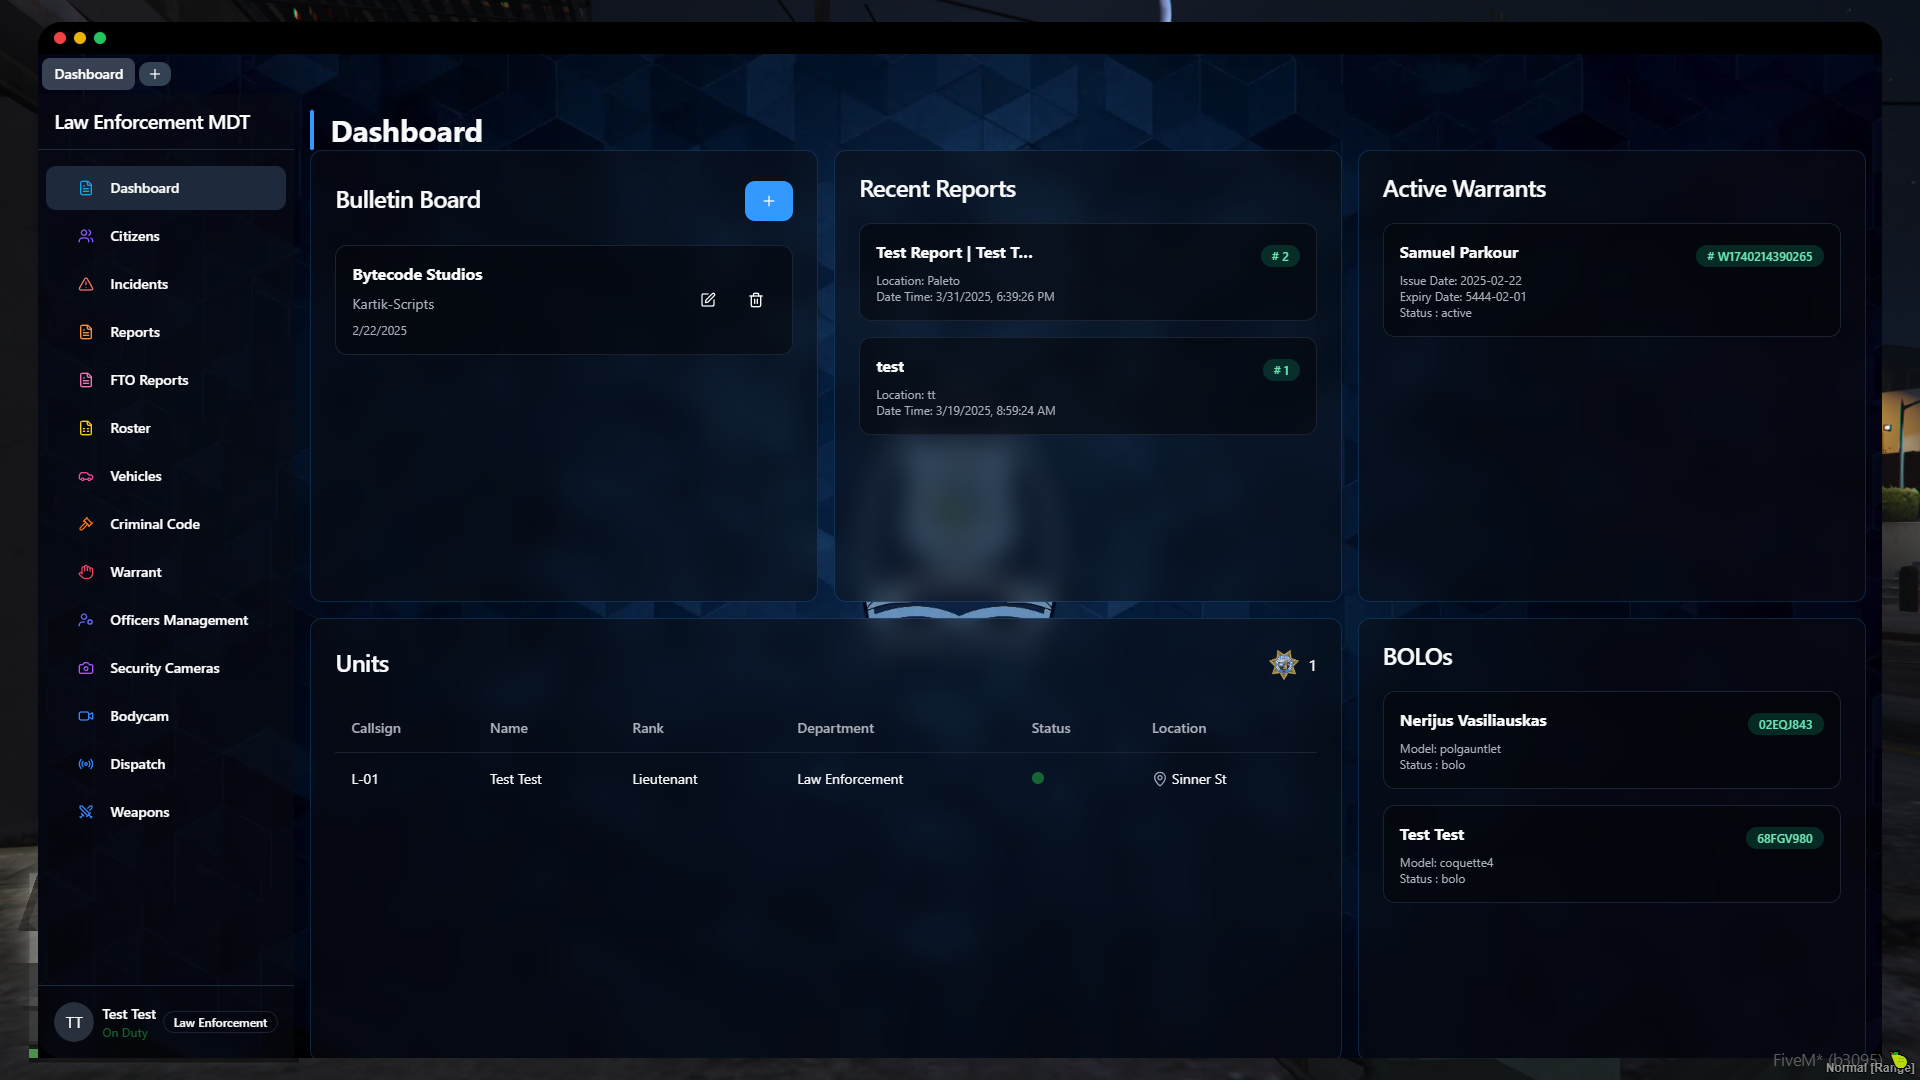This screenshot has height=1080, width=1920.
Task: Select the Bodycam camera icon in sidebar
Action: coord(86,716)
